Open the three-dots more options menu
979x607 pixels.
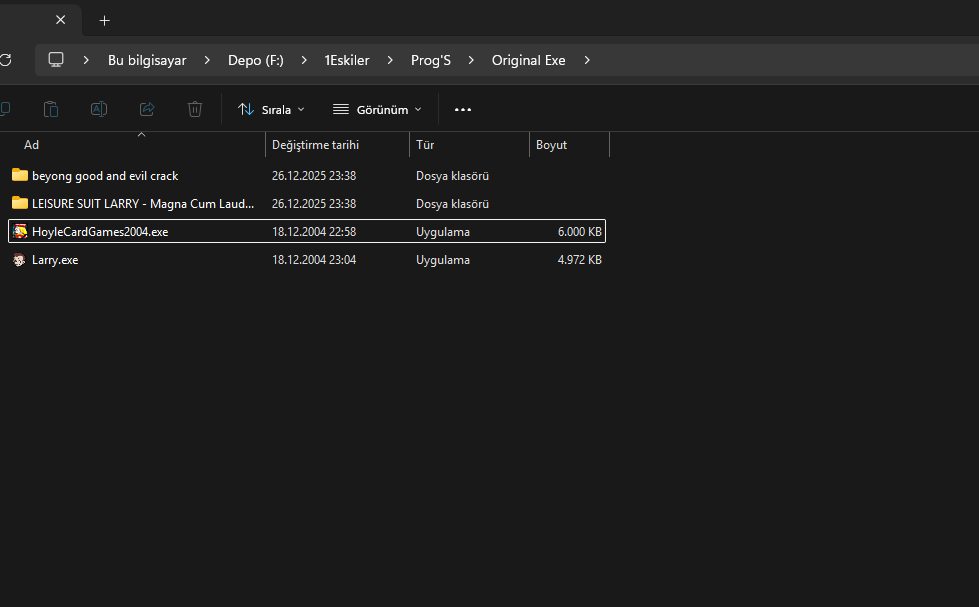(463, 109)
